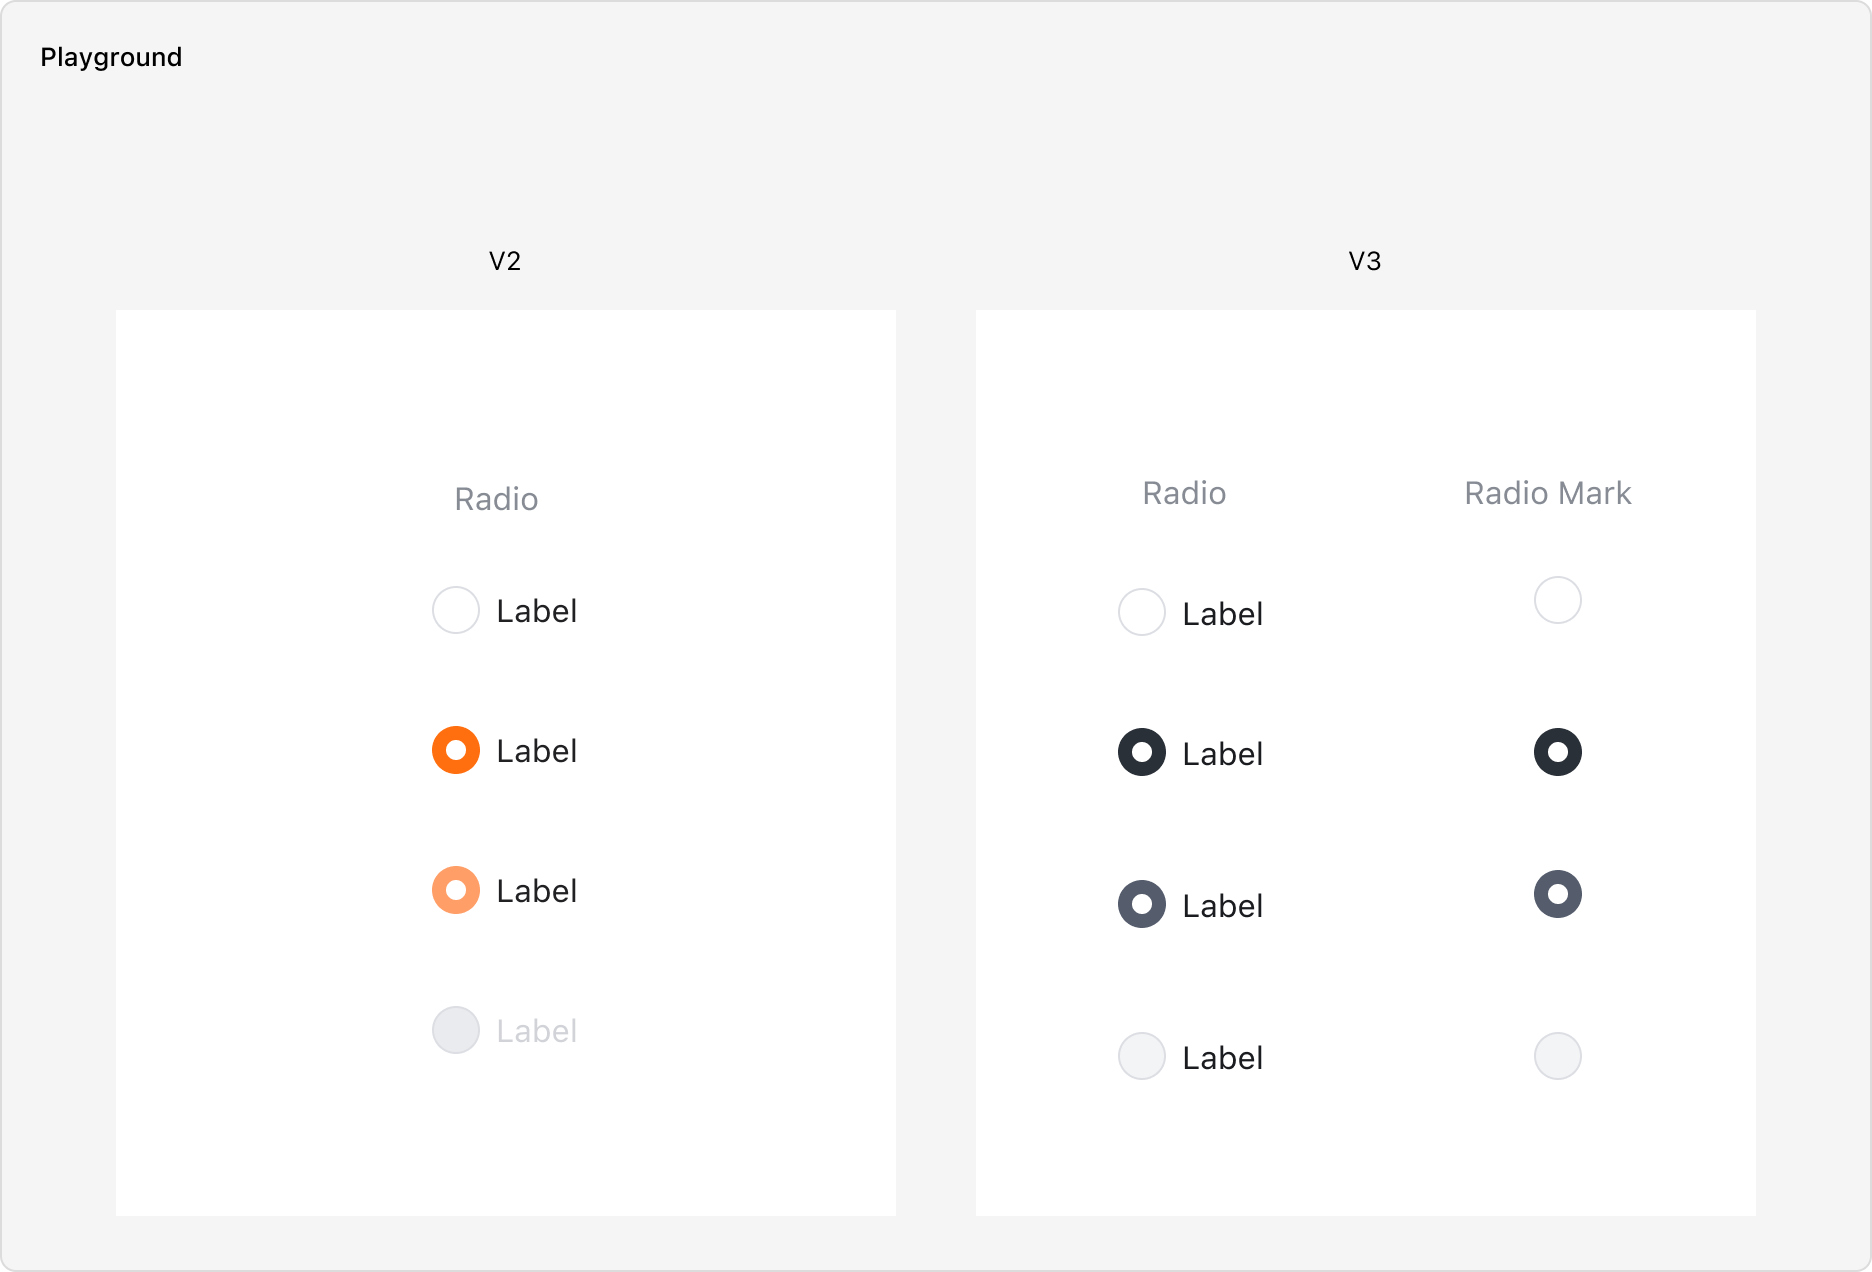This screenshot has height=1272, width=1872.
Task: Click the Label text beside the bright orange radio
Action: click(537, 751)
